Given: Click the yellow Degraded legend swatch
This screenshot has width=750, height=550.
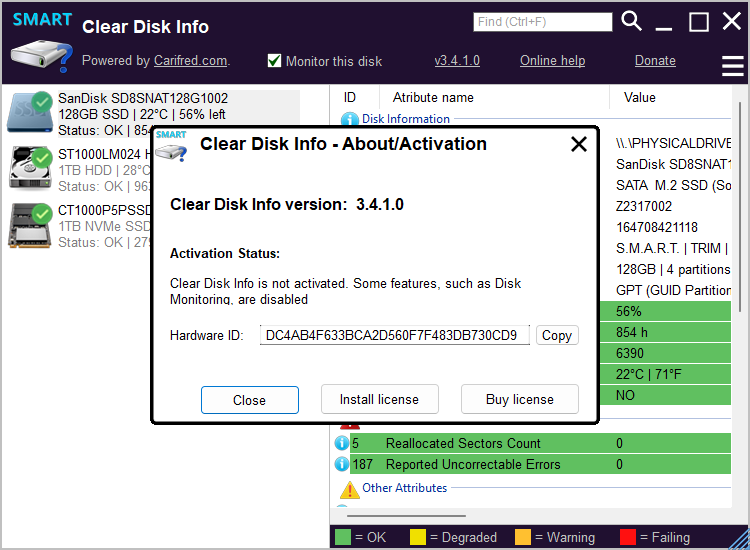Looking at the screenshot, I should click(418, 537).
